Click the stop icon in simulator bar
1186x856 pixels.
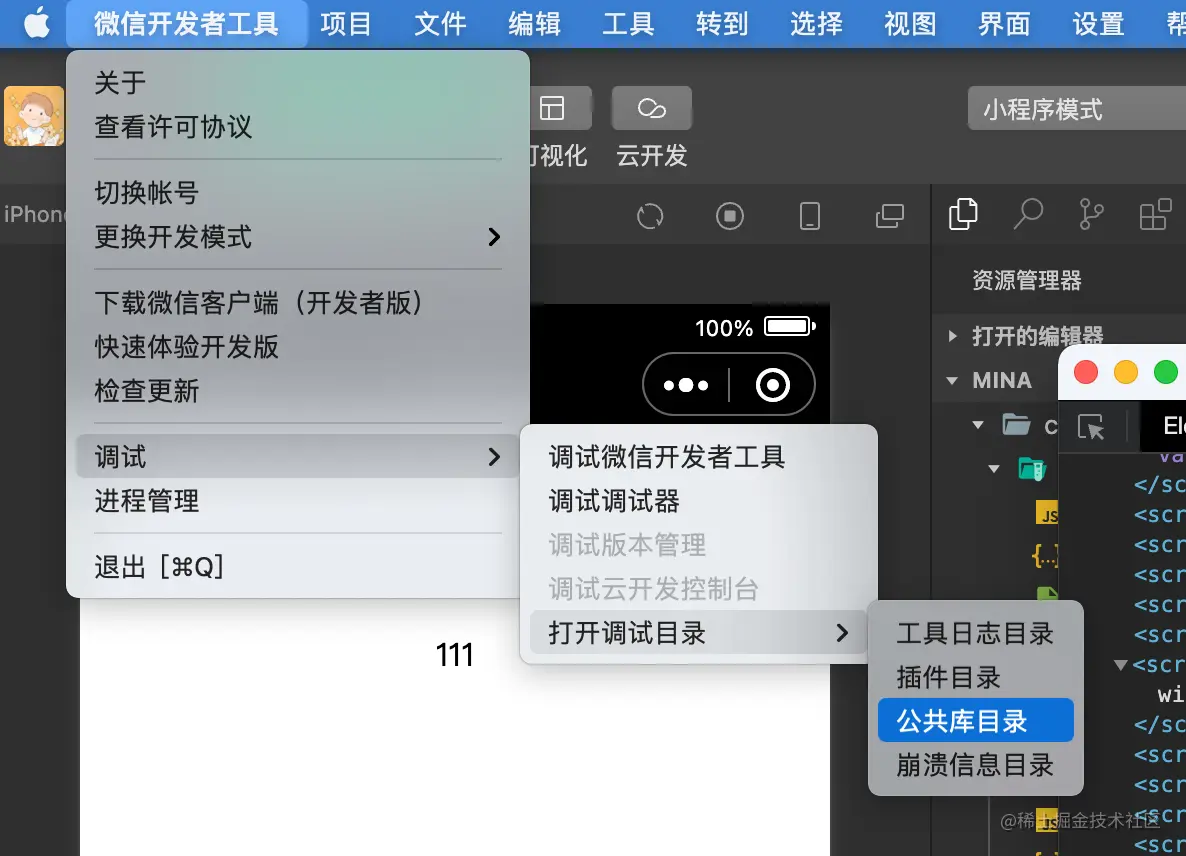click(730, 216)
